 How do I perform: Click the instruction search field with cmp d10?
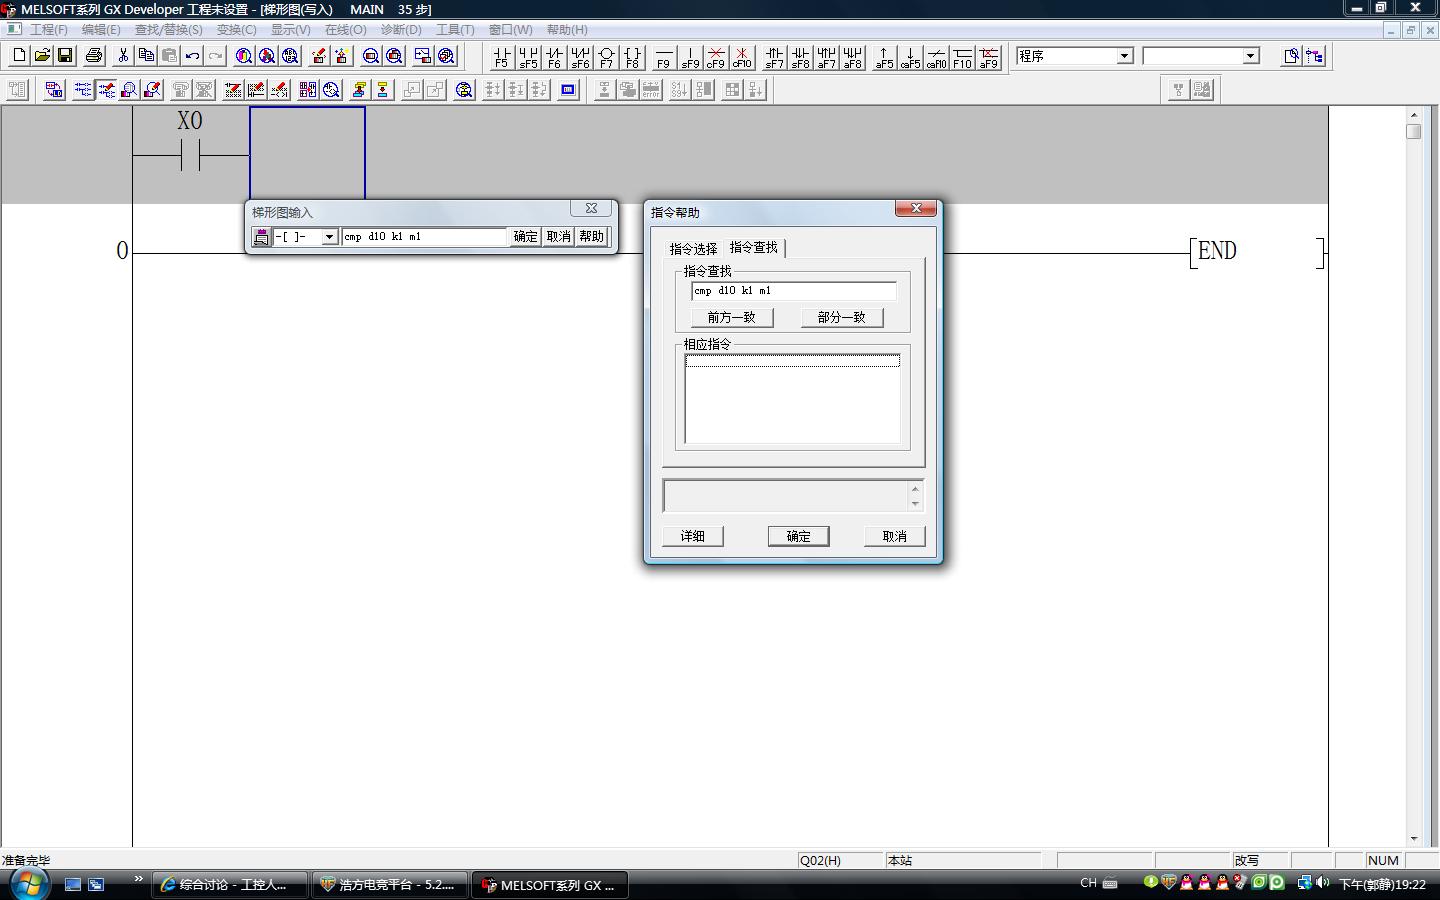(x=793, y=291)
